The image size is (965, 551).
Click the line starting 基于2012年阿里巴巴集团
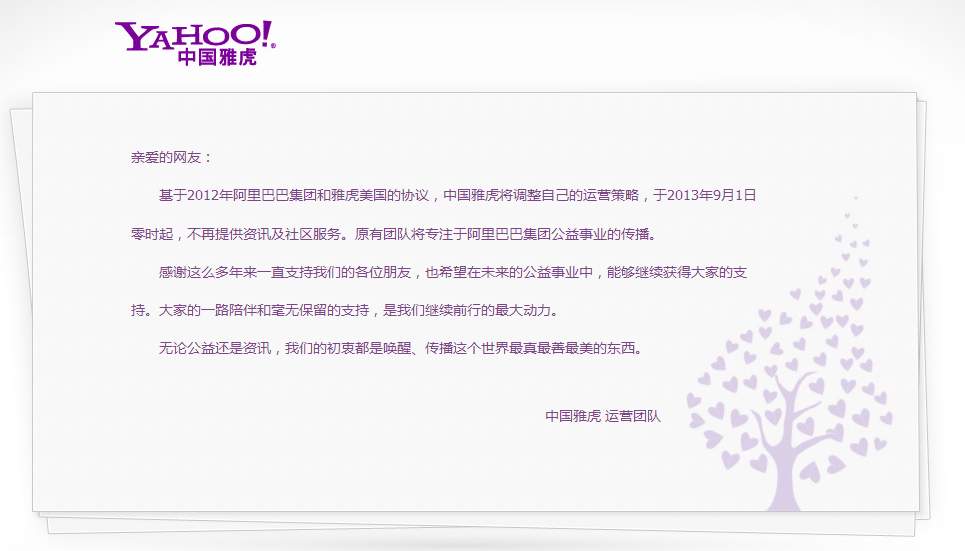[x=457, y=196]
